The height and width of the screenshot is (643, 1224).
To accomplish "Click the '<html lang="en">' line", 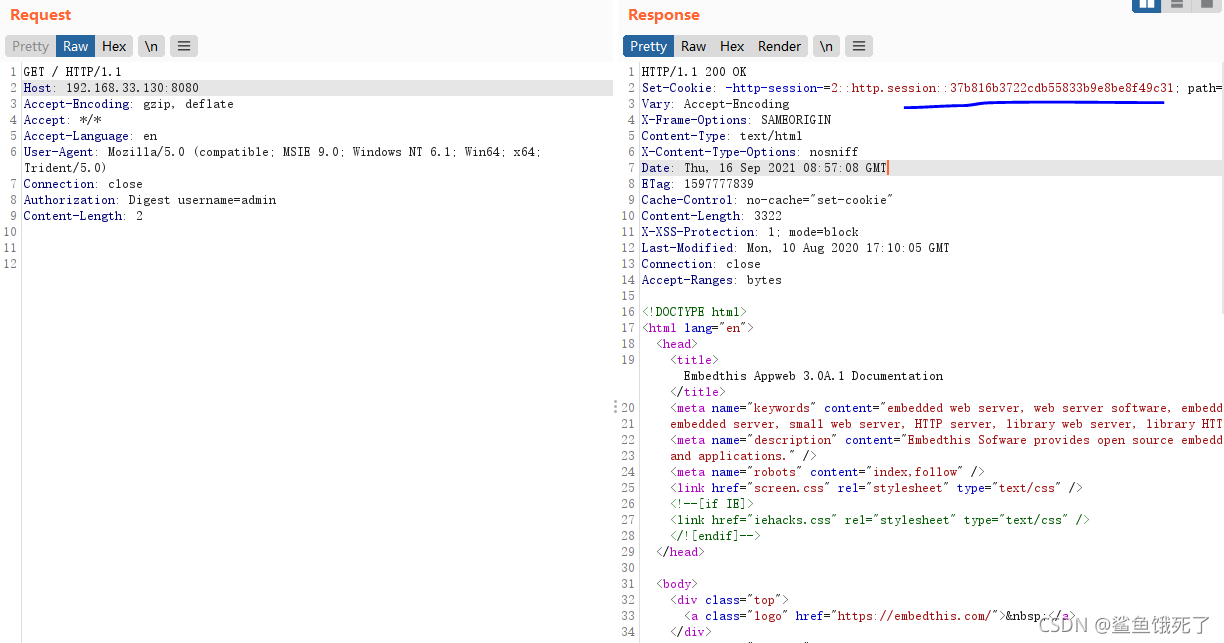I will coord(698,328).
